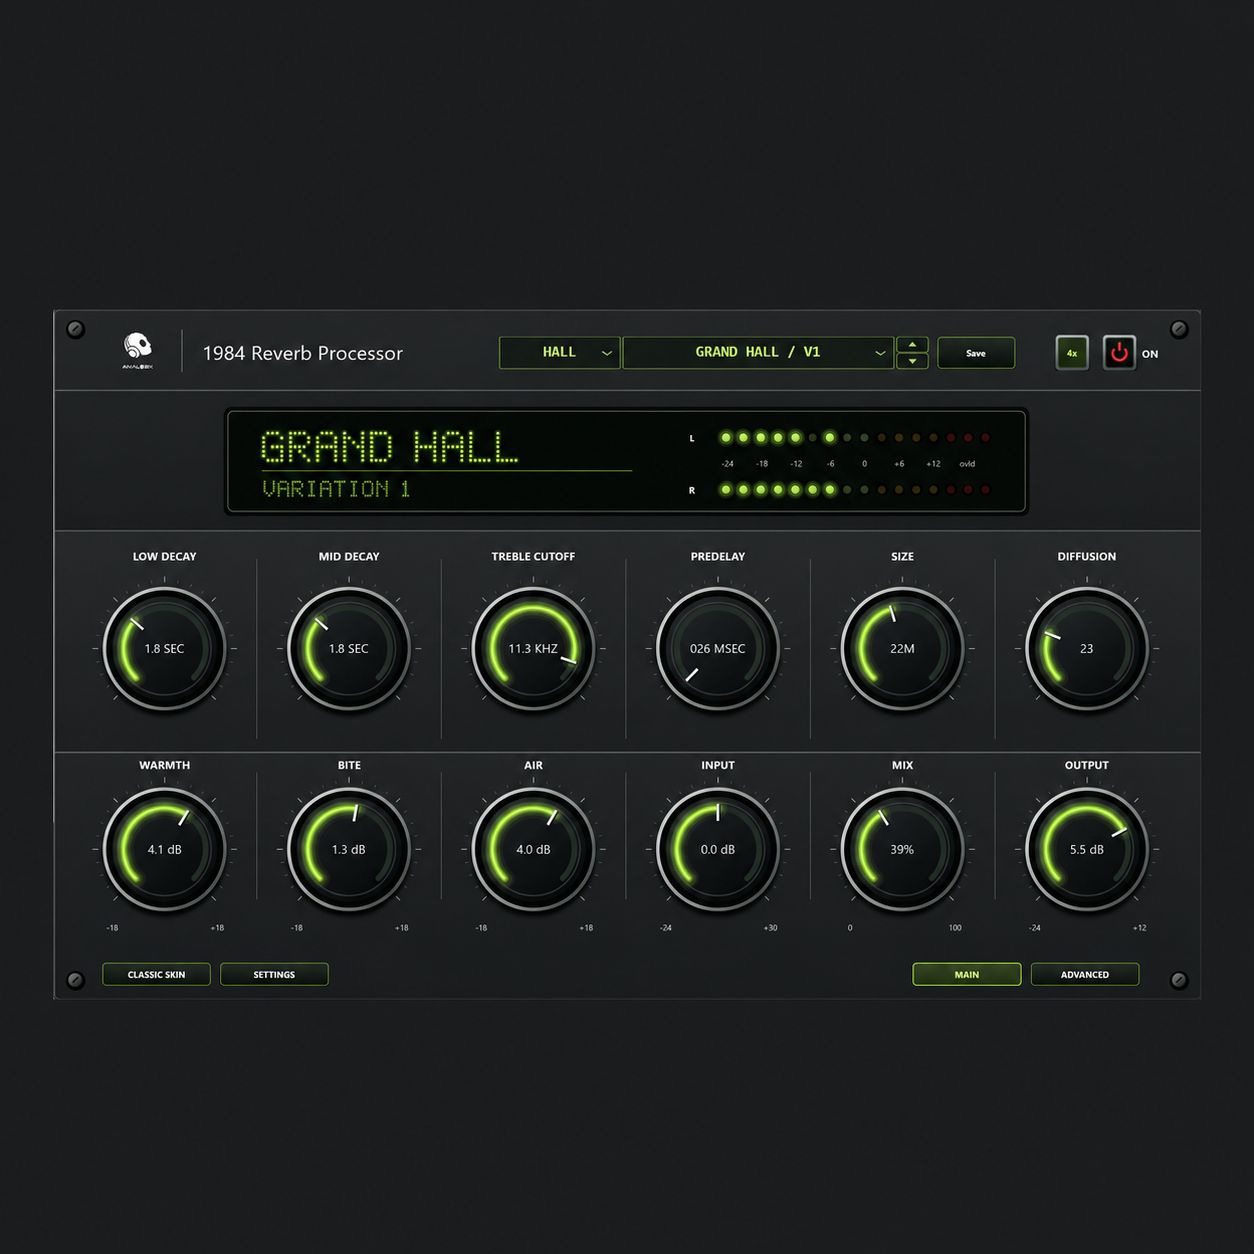Toggle the red power button
Image resolution: width=1254 pixels, height=1254 pixels.
pos(1119,353)
